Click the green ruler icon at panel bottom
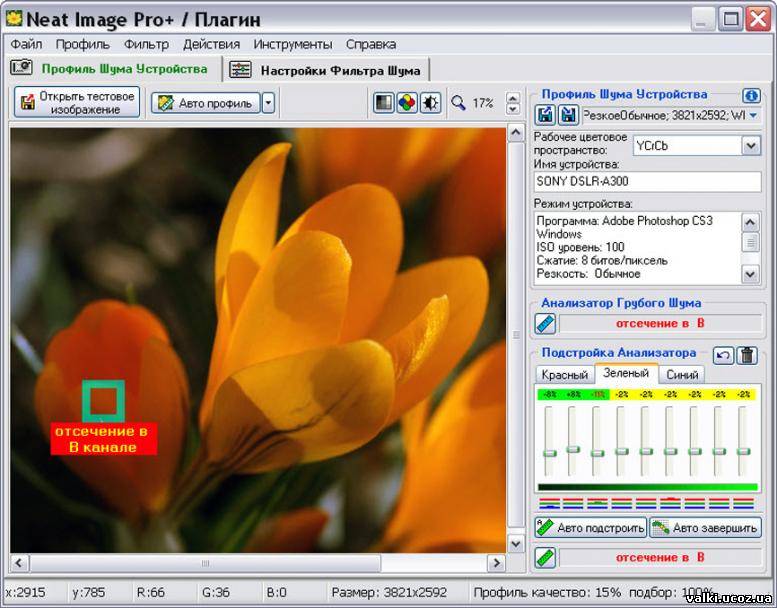Image resolution: width=777 pixels, height=608 pixels. point(545,557)
